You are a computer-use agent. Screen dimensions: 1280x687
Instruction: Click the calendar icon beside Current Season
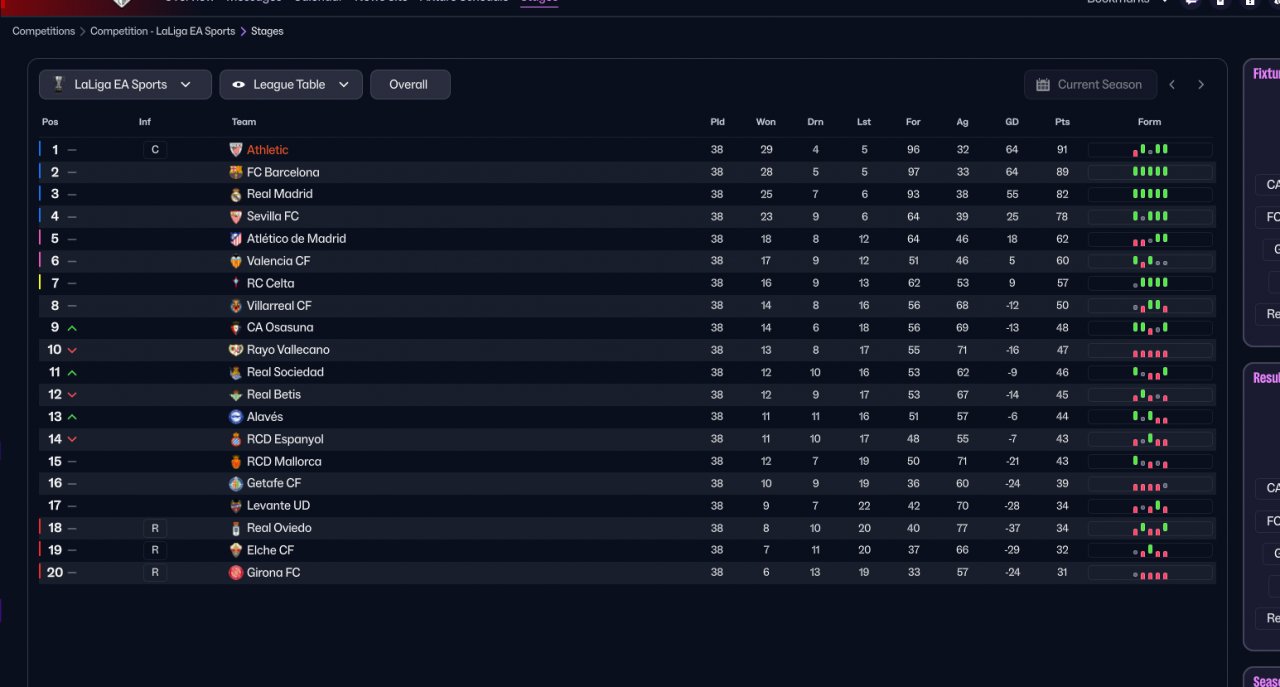coord(1043,85)
